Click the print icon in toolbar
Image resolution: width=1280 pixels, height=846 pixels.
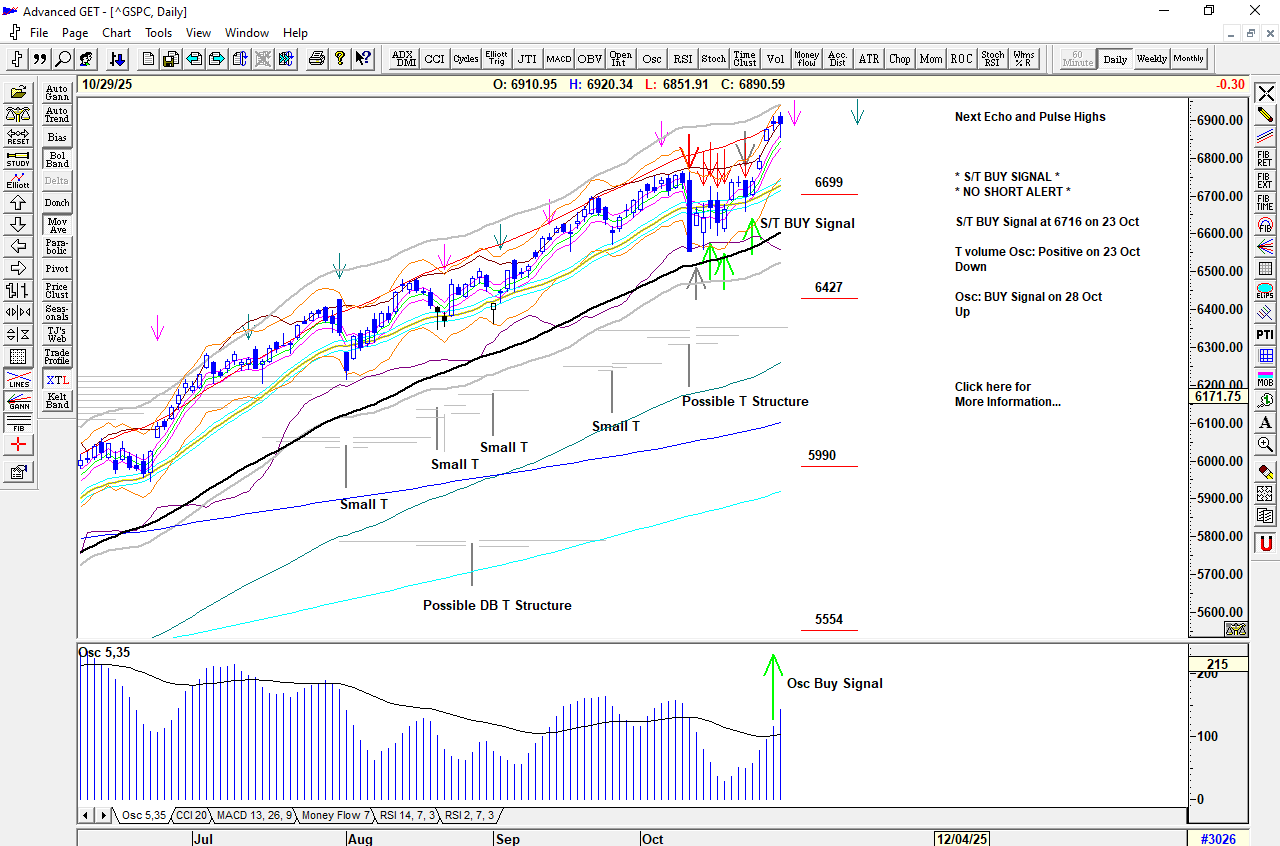tap(317, 59)
